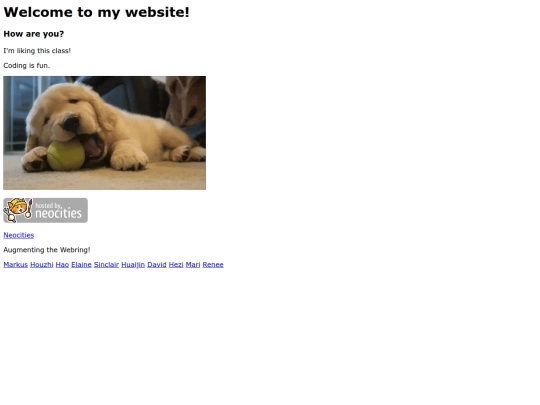540x405 pixels.
Task: Open the Houzhi webring link
Action: point(42,264)
